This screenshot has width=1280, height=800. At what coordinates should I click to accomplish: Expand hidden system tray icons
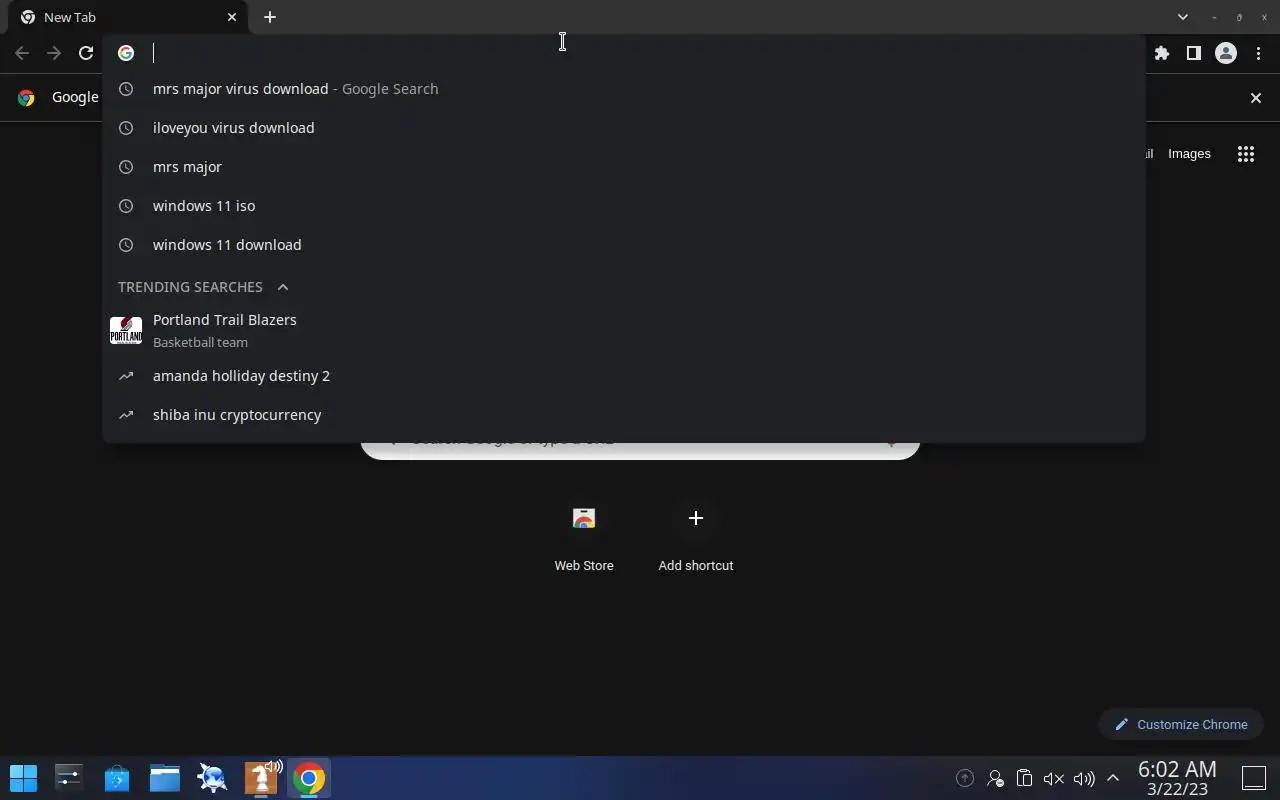[x=1112, y=778]
